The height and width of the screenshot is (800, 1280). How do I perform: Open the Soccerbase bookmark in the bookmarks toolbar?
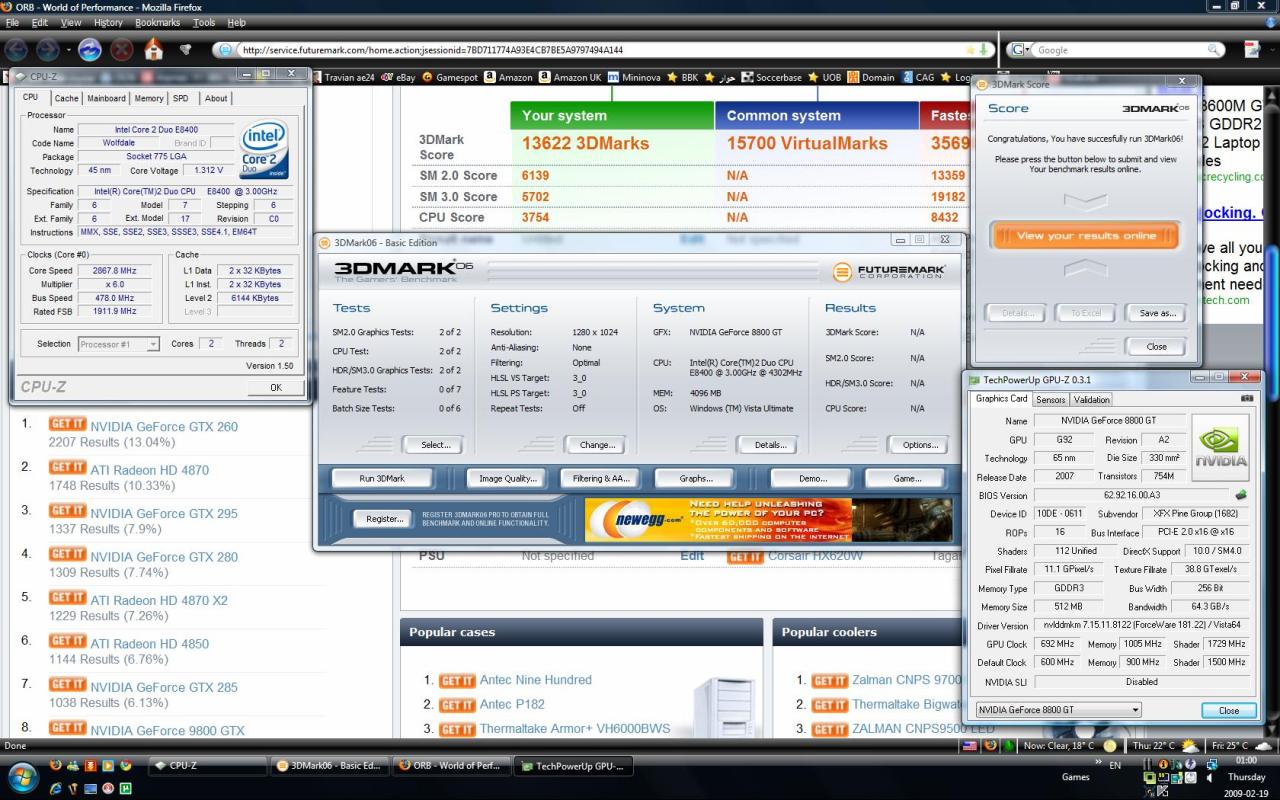[x=771, y=77]
